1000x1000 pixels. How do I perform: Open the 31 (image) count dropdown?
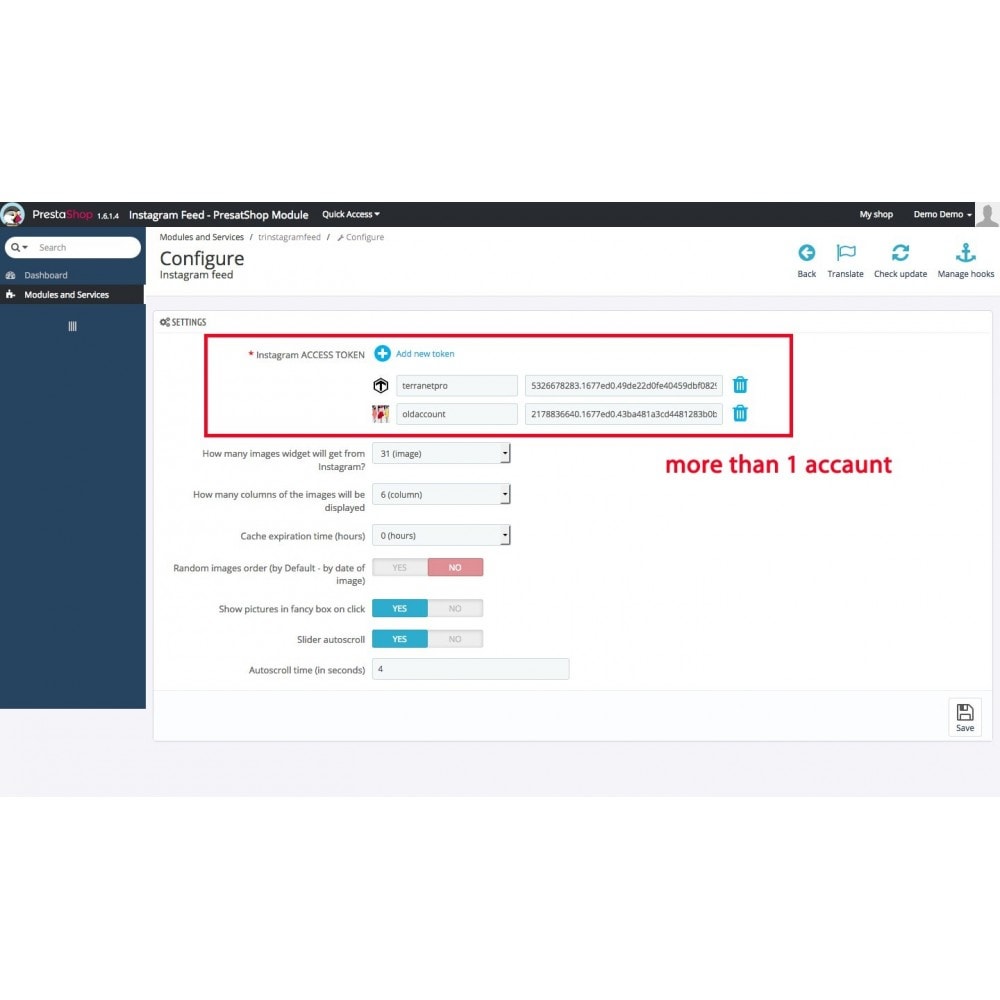441,453
